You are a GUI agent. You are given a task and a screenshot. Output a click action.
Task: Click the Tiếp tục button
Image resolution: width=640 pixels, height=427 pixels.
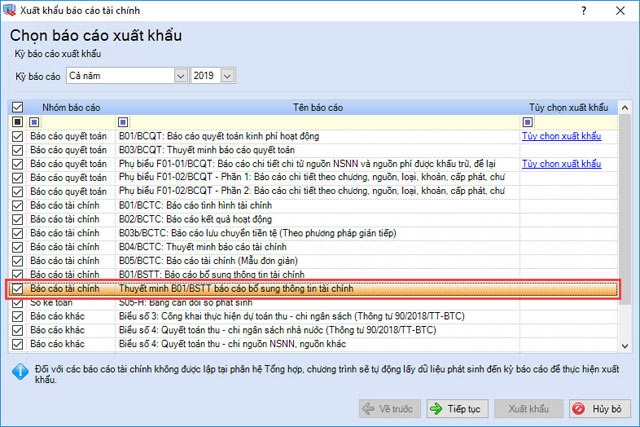click(x=457, y=409)
